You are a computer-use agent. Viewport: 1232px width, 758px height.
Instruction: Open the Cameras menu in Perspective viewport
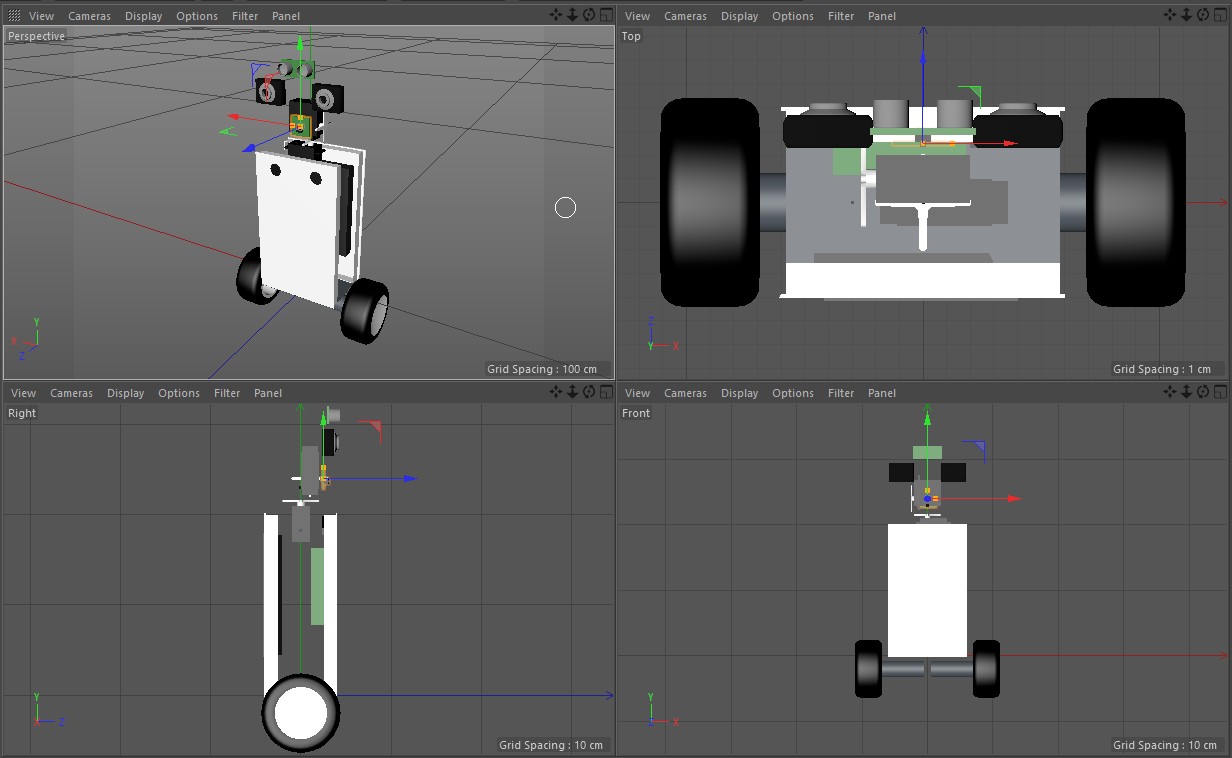(89, 16)
